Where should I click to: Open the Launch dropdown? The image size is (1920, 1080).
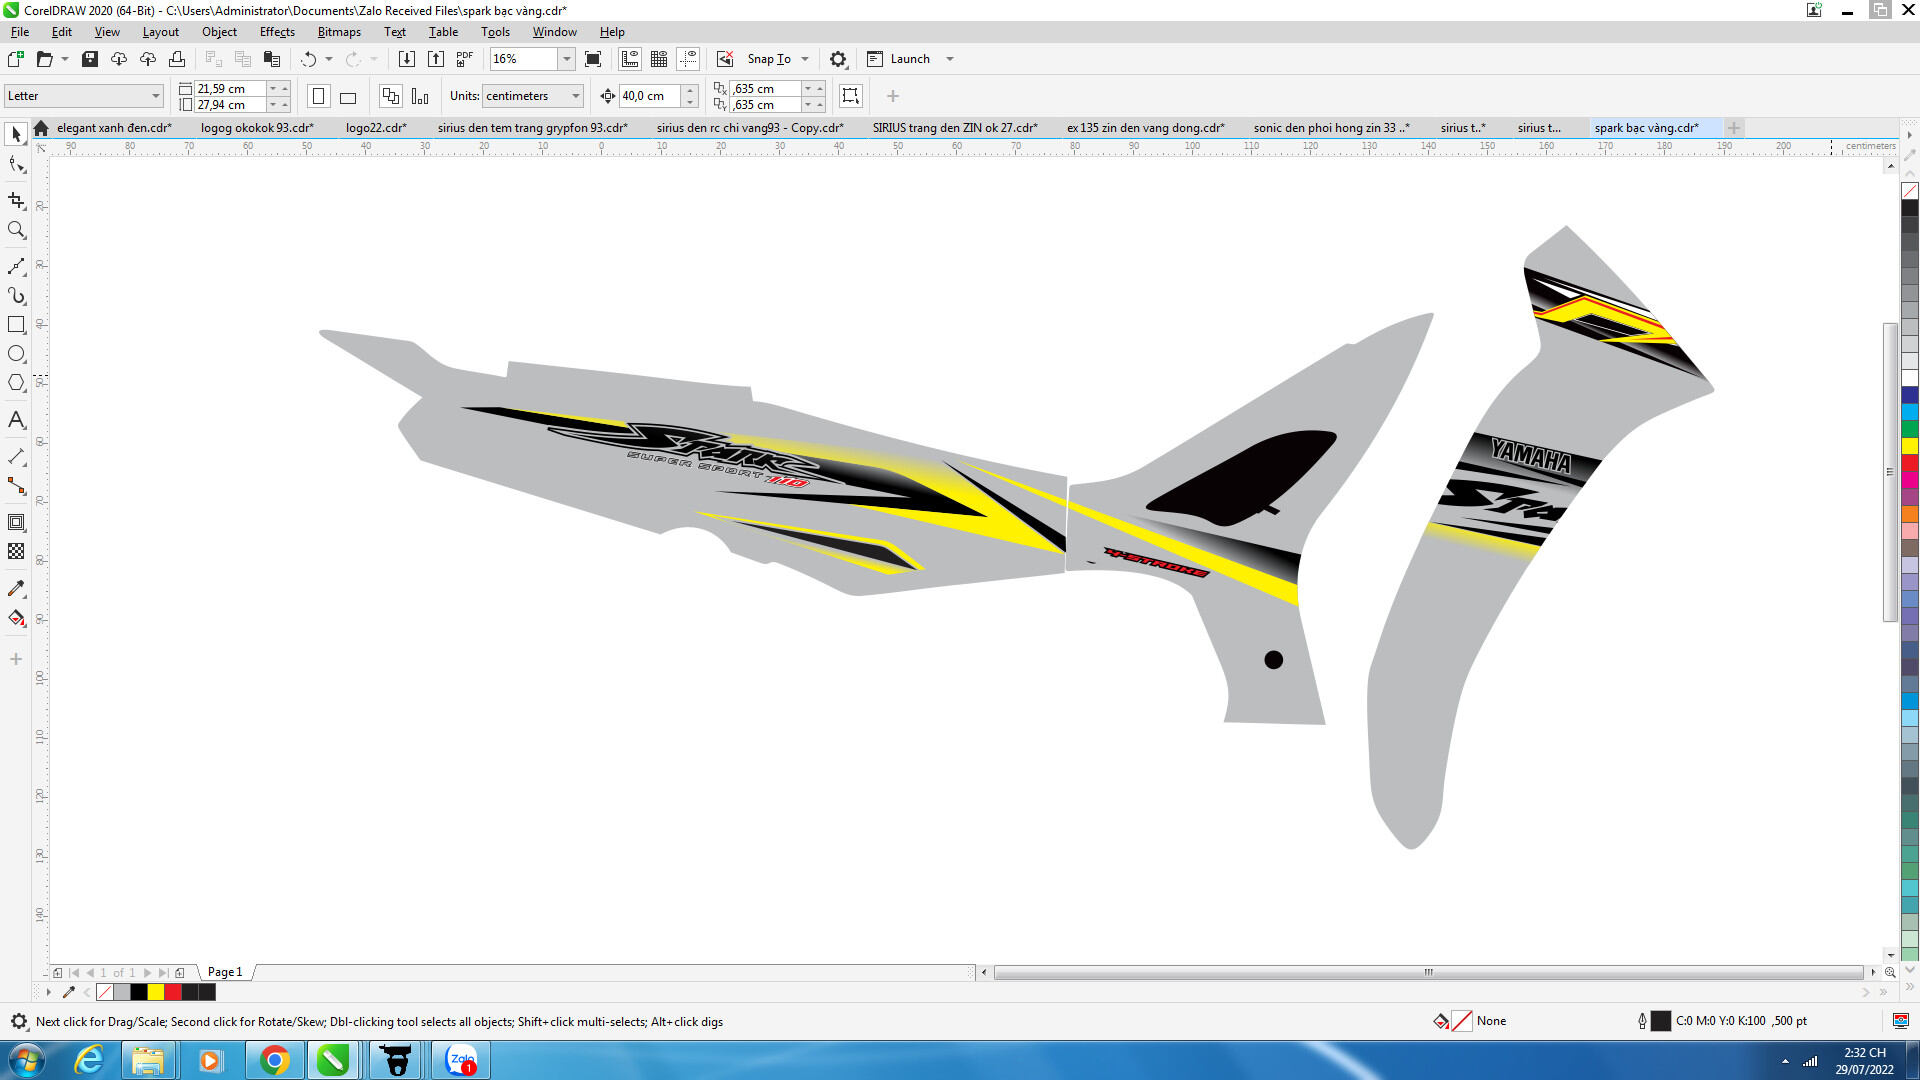[x=950, y=59]
